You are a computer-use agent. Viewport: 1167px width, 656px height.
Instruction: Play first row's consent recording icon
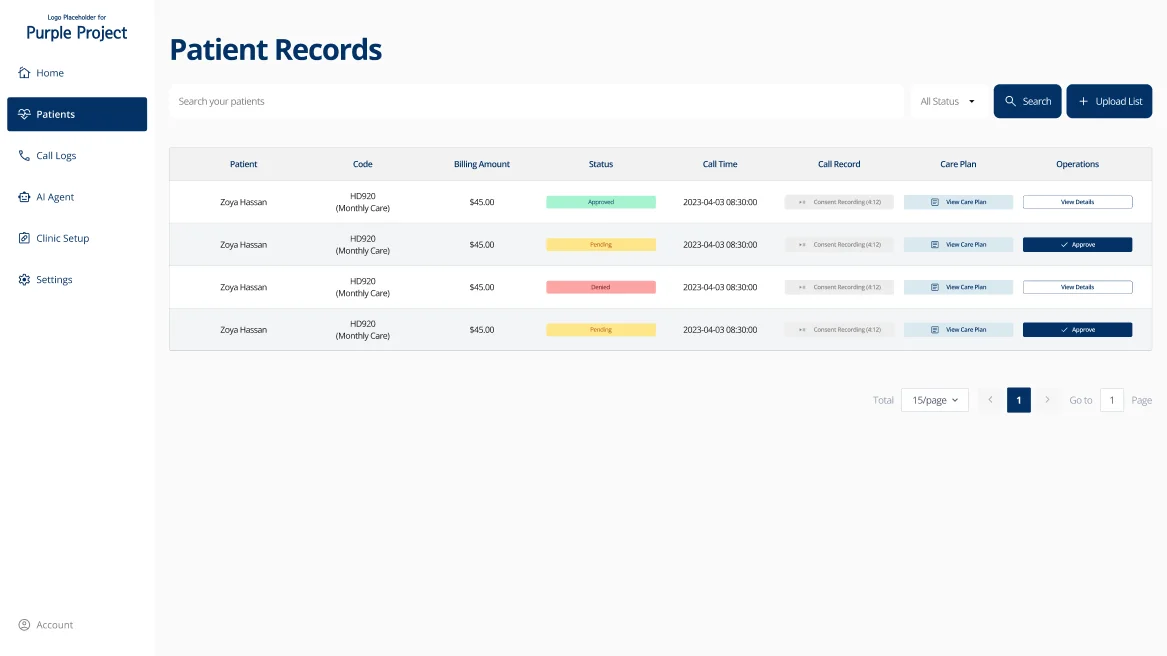pos(802,202)
